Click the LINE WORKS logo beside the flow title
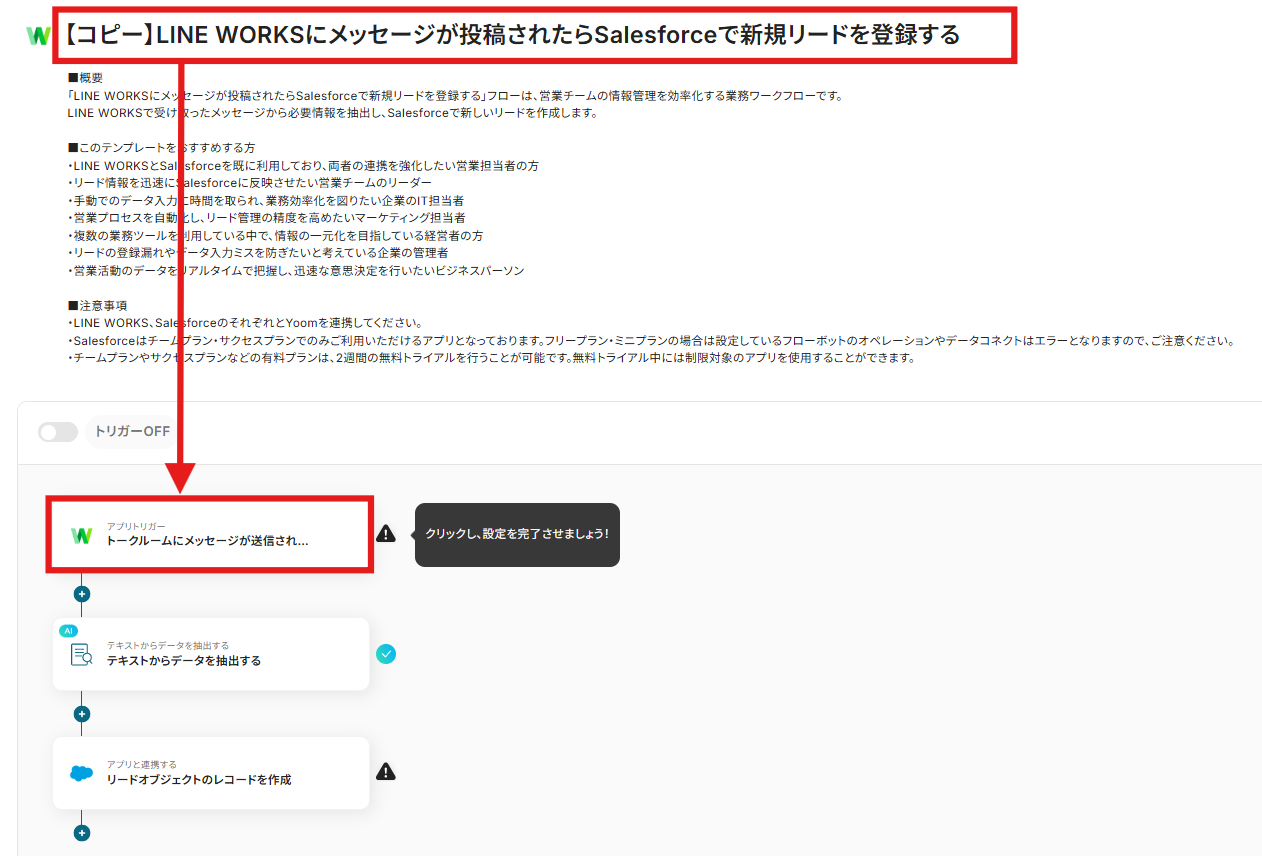 pos(38,36)
